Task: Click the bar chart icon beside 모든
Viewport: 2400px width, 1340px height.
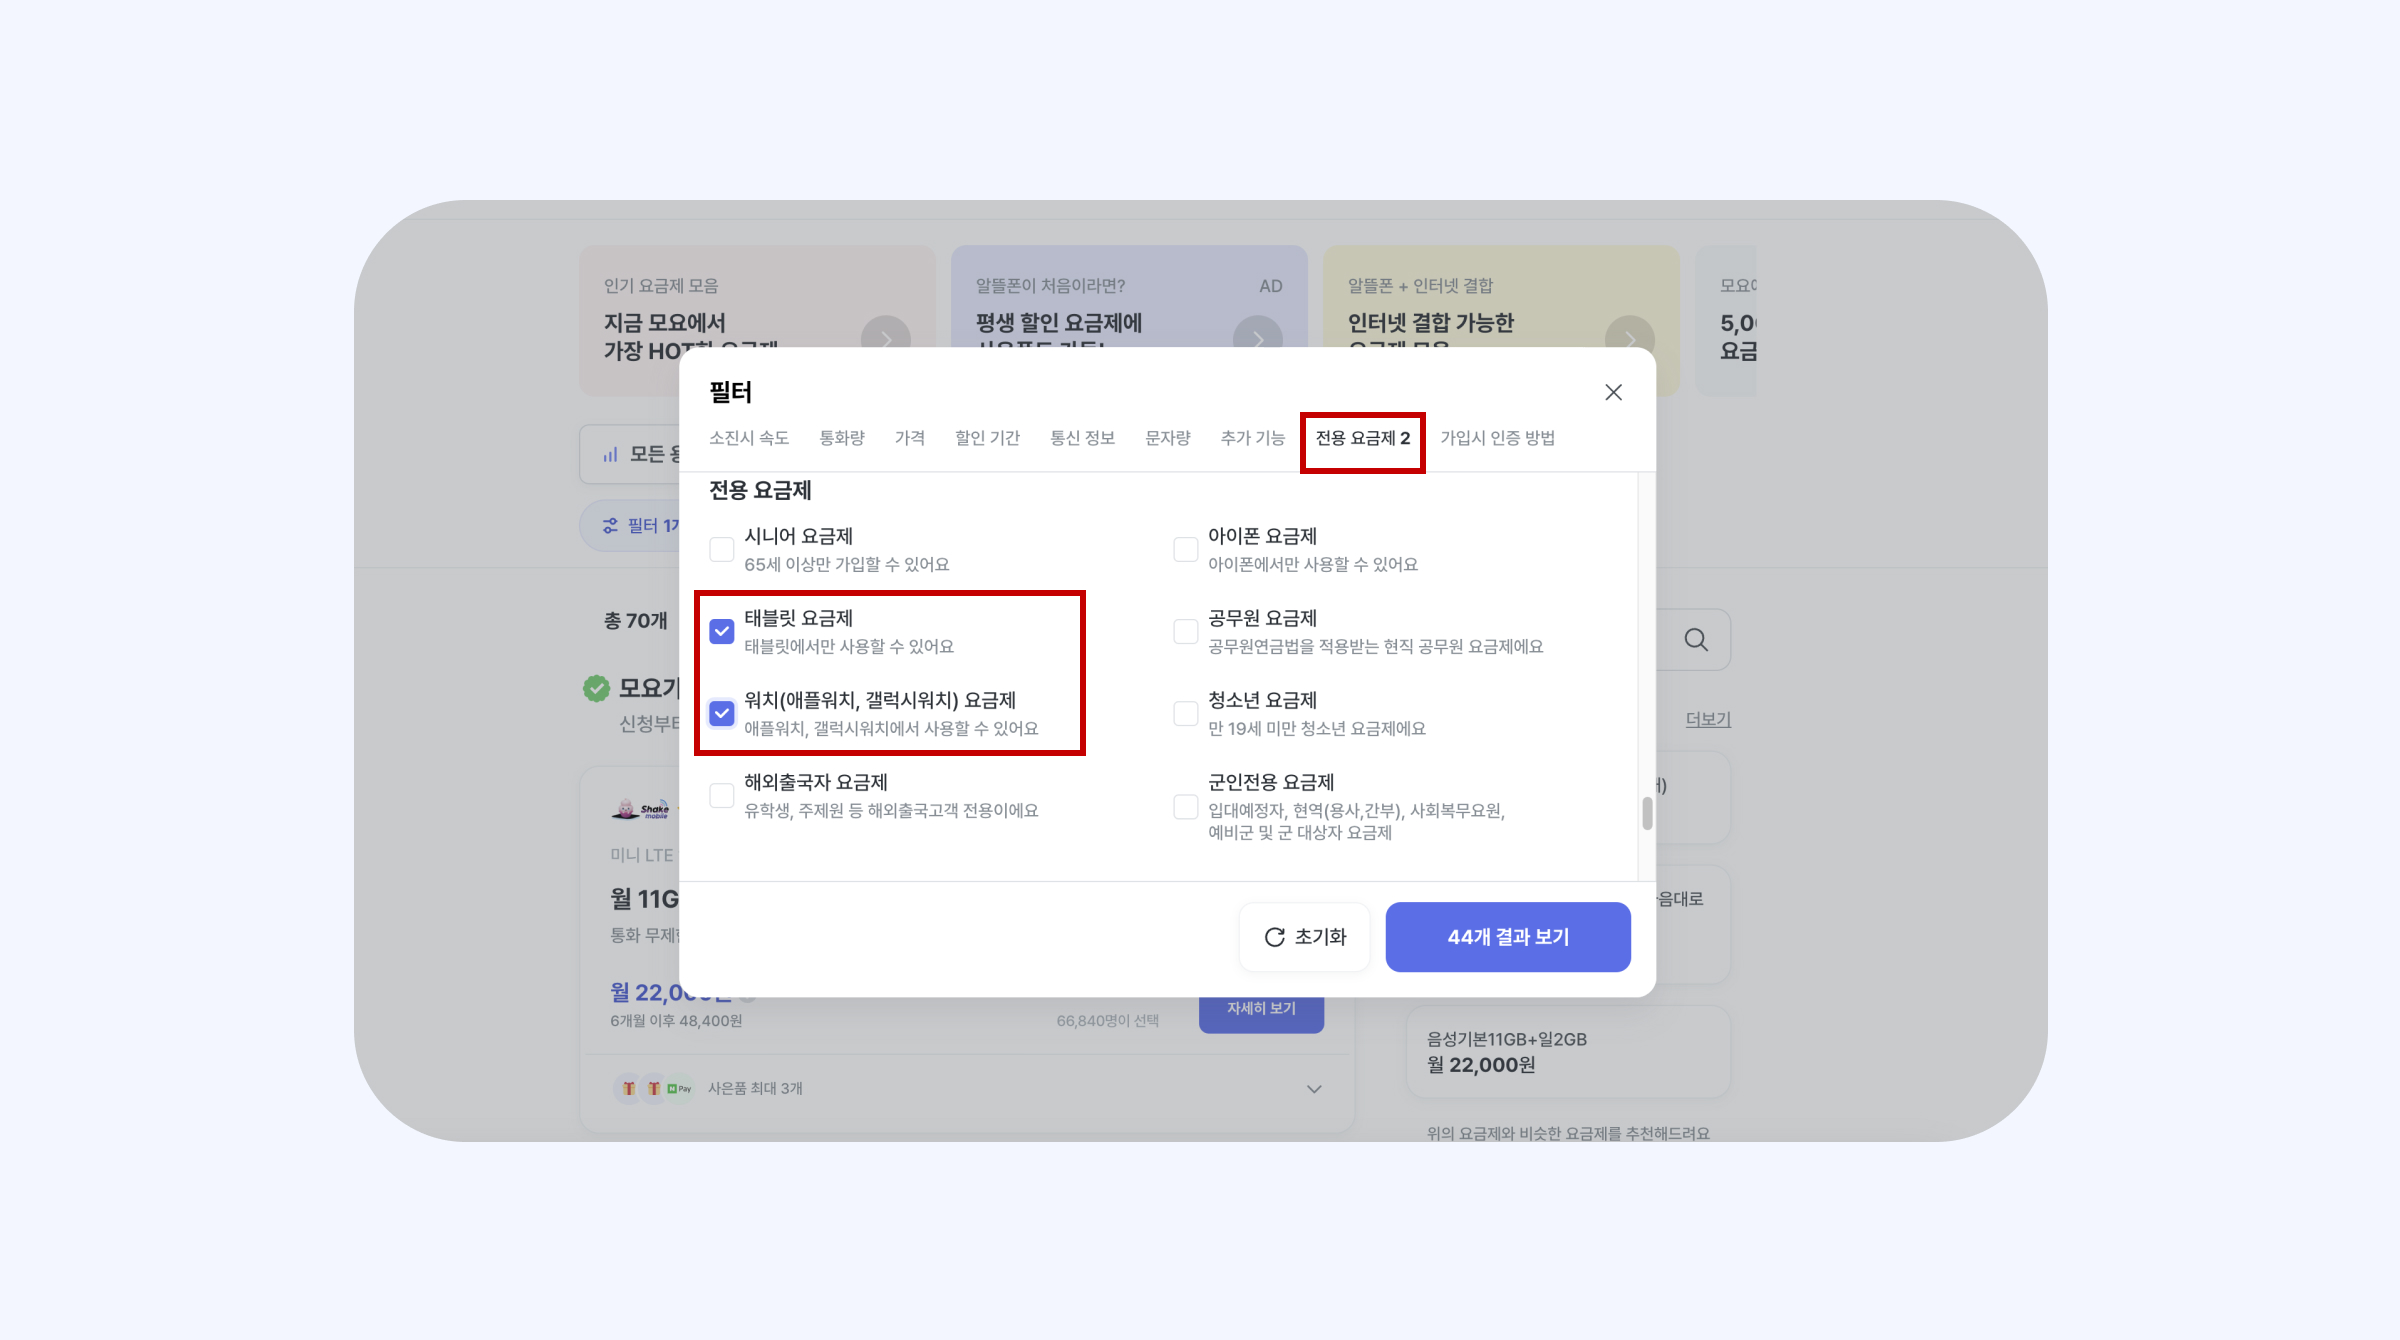Action: (610, 454)
